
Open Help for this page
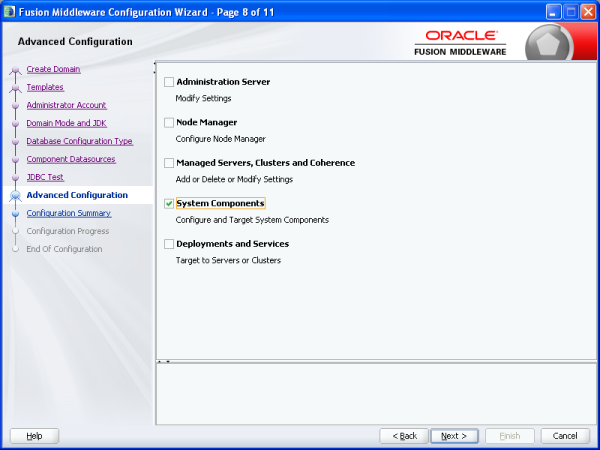click(x=34, y=436)
